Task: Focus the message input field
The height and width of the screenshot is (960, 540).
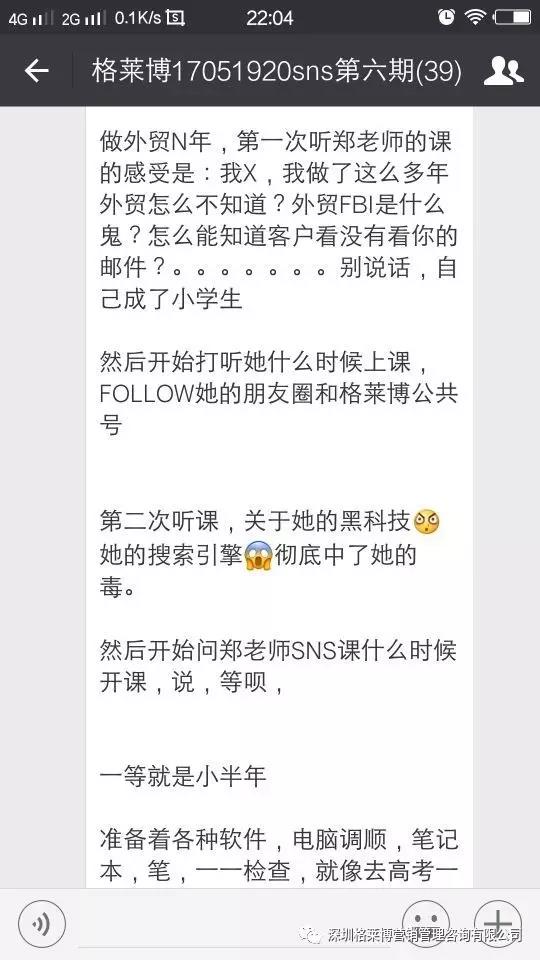Action: pyautogui.click(x=233, y=924)
